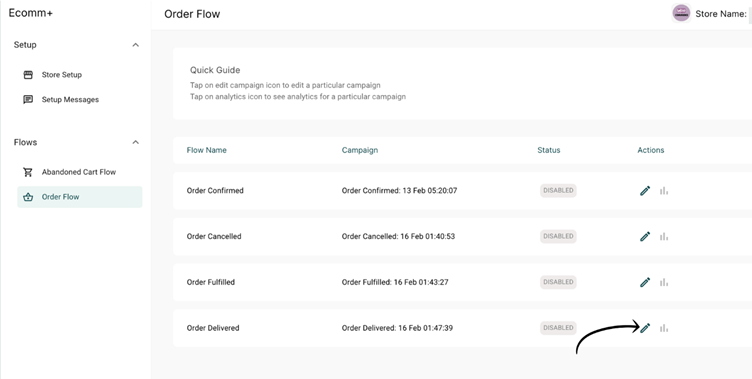752x379 pixels.
Task: View analytics for Order Fulfilled
Action: click(x=664, y=282)
